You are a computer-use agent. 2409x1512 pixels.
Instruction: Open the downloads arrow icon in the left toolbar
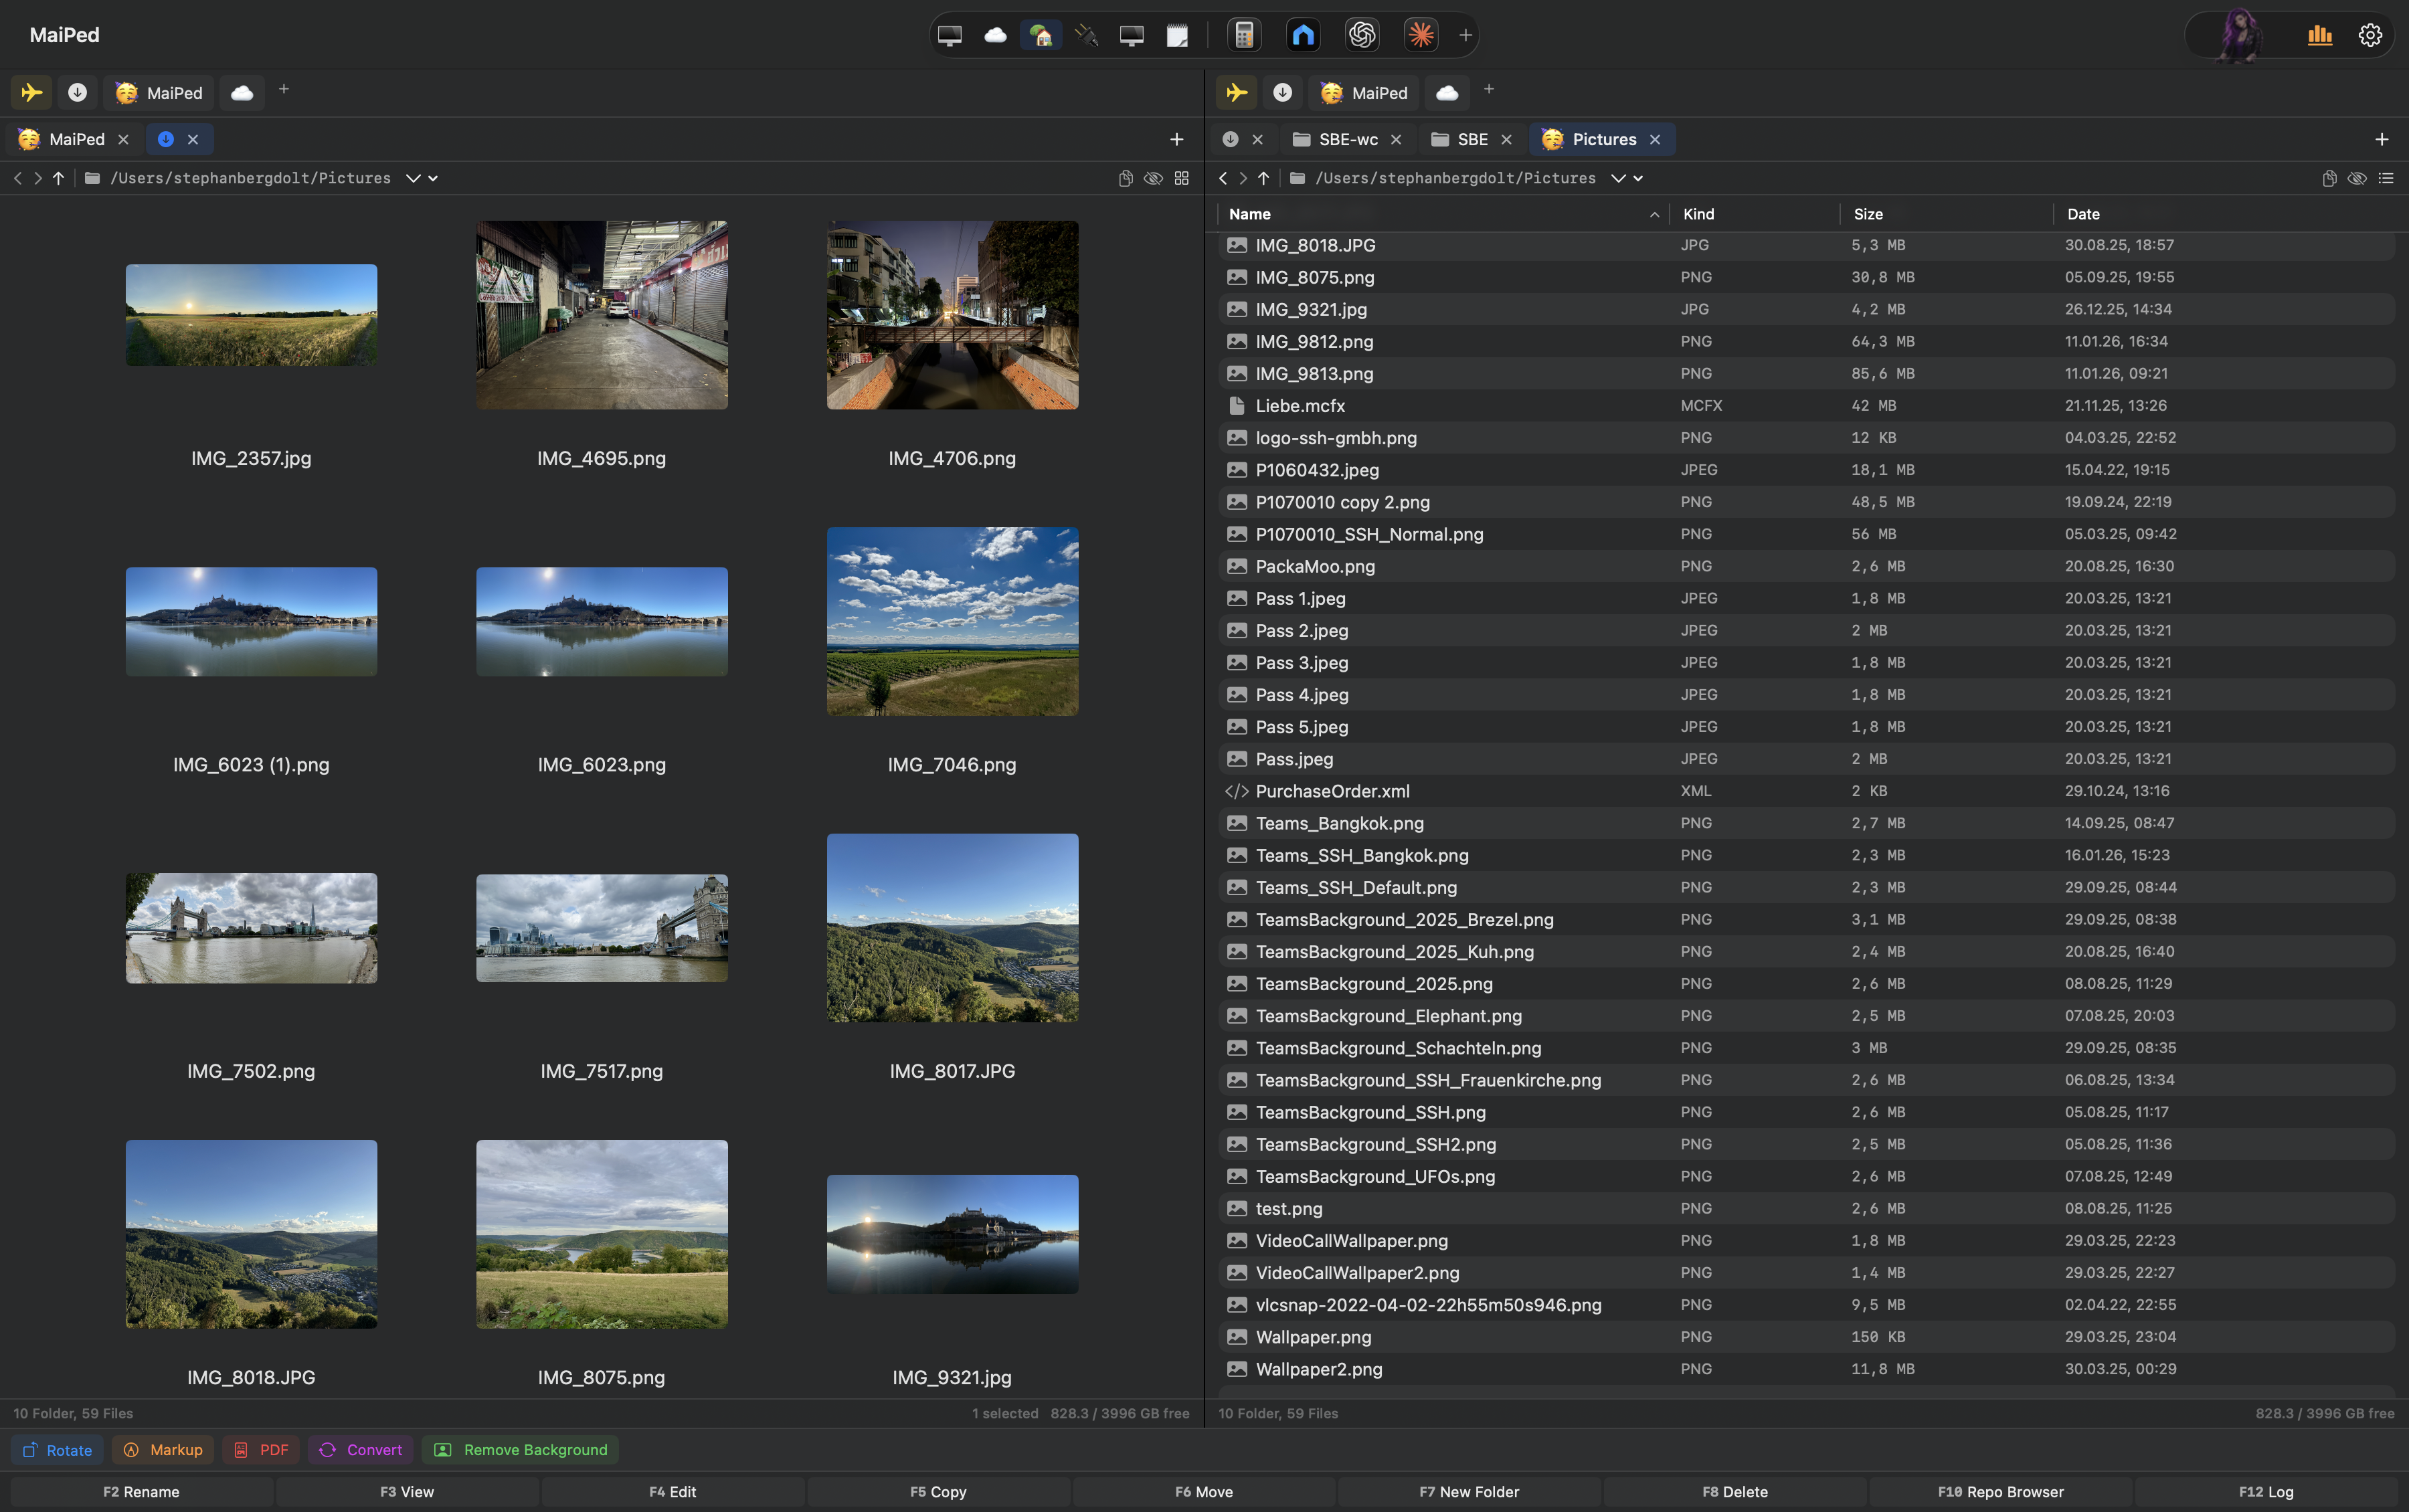(76, 92)
